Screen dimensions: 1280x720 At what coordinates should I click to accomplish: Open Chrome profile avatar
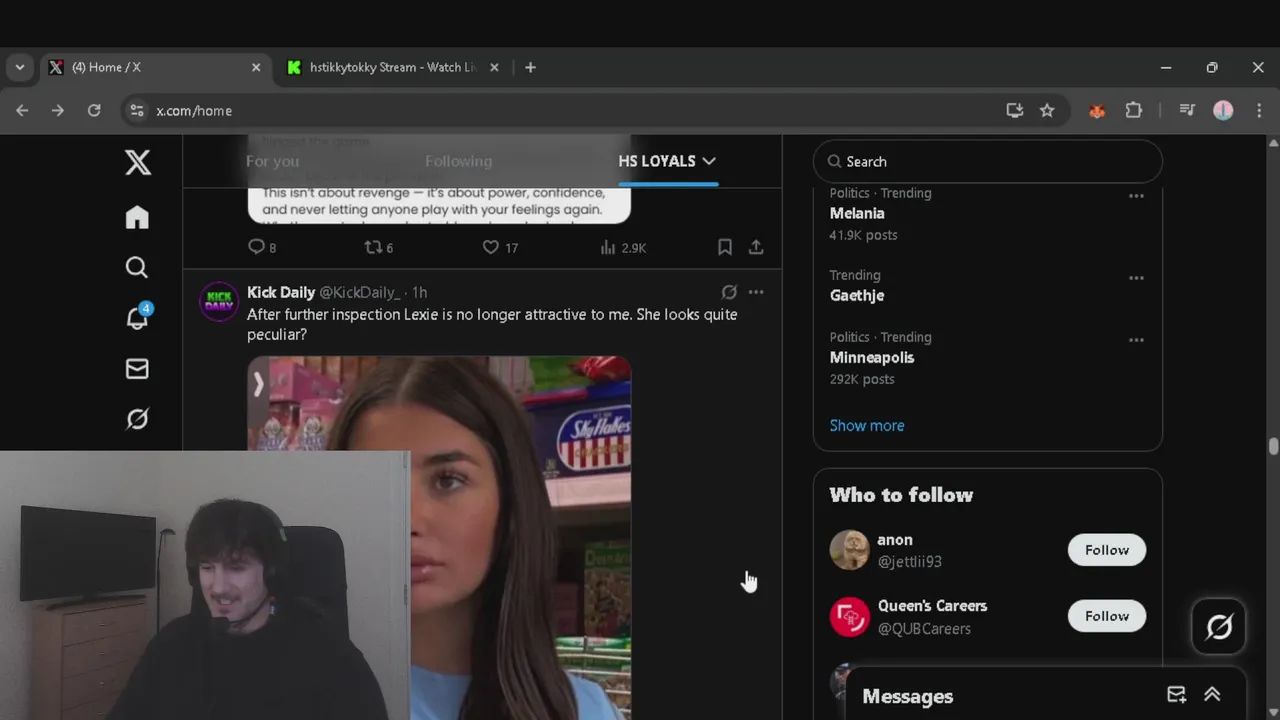(1223, 111)
